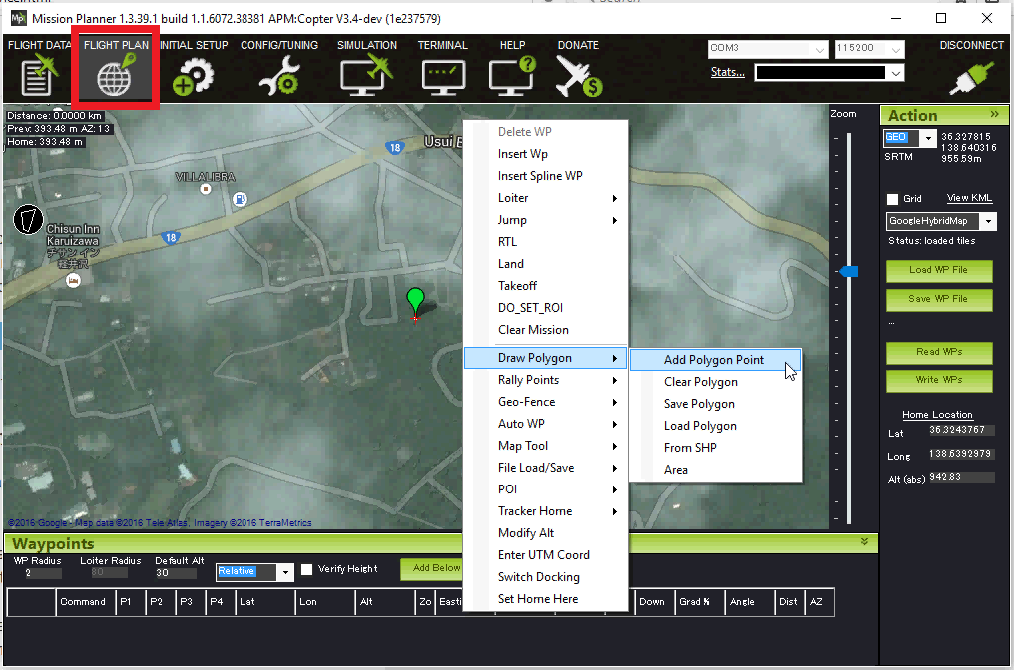Click the View KML link
Viewport: 1014px width, 670px height.
tap(969, 198)
